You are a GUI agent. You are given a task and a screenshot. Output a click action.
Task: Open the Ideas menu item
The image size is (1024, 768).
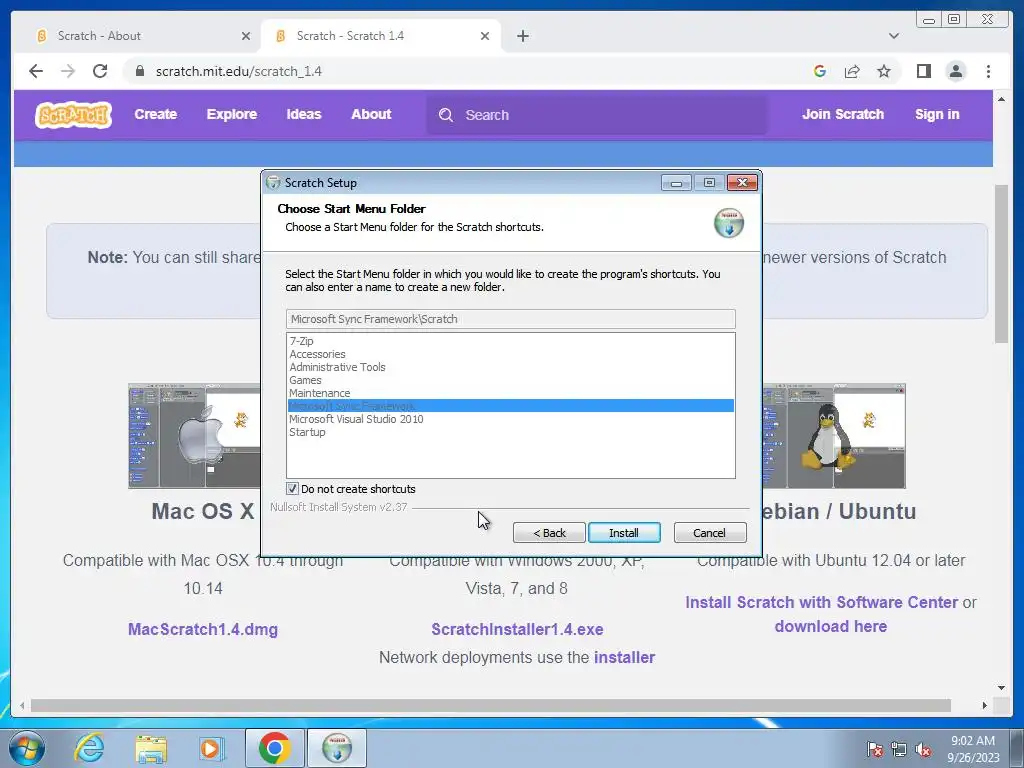[x=304, y=114]
